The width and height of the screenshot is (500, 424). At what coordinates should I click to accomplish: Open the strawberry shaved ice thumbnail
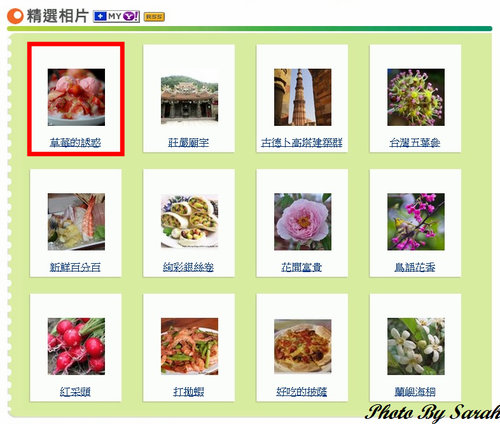click(76, 97)
